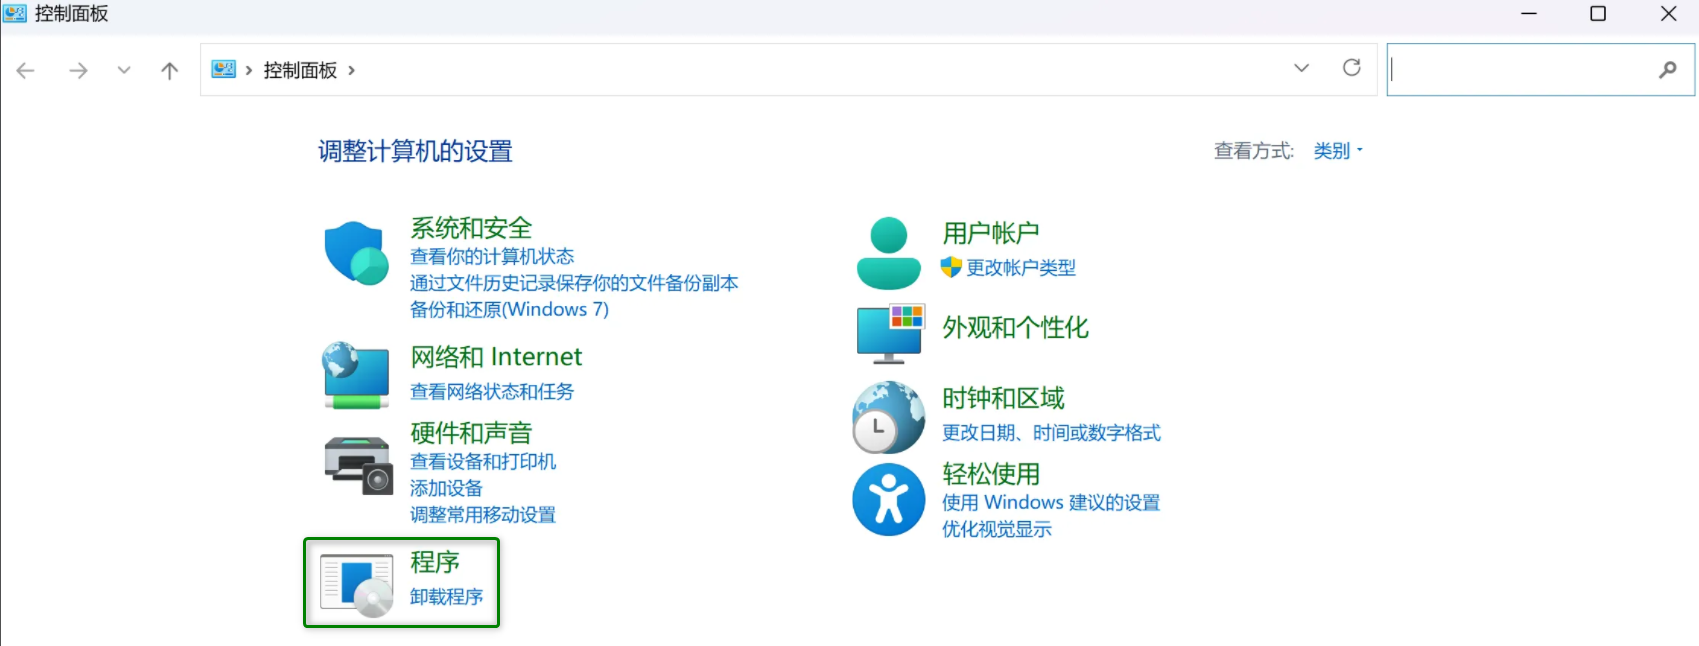Screen dimensions: 1699x646
Task: Open the Network and Internet globe icon
Action: click(x=356, y=375)
